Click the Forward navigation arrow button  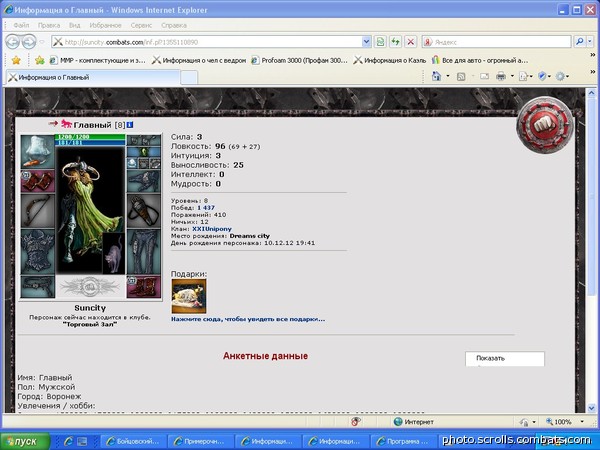point(29,41)
